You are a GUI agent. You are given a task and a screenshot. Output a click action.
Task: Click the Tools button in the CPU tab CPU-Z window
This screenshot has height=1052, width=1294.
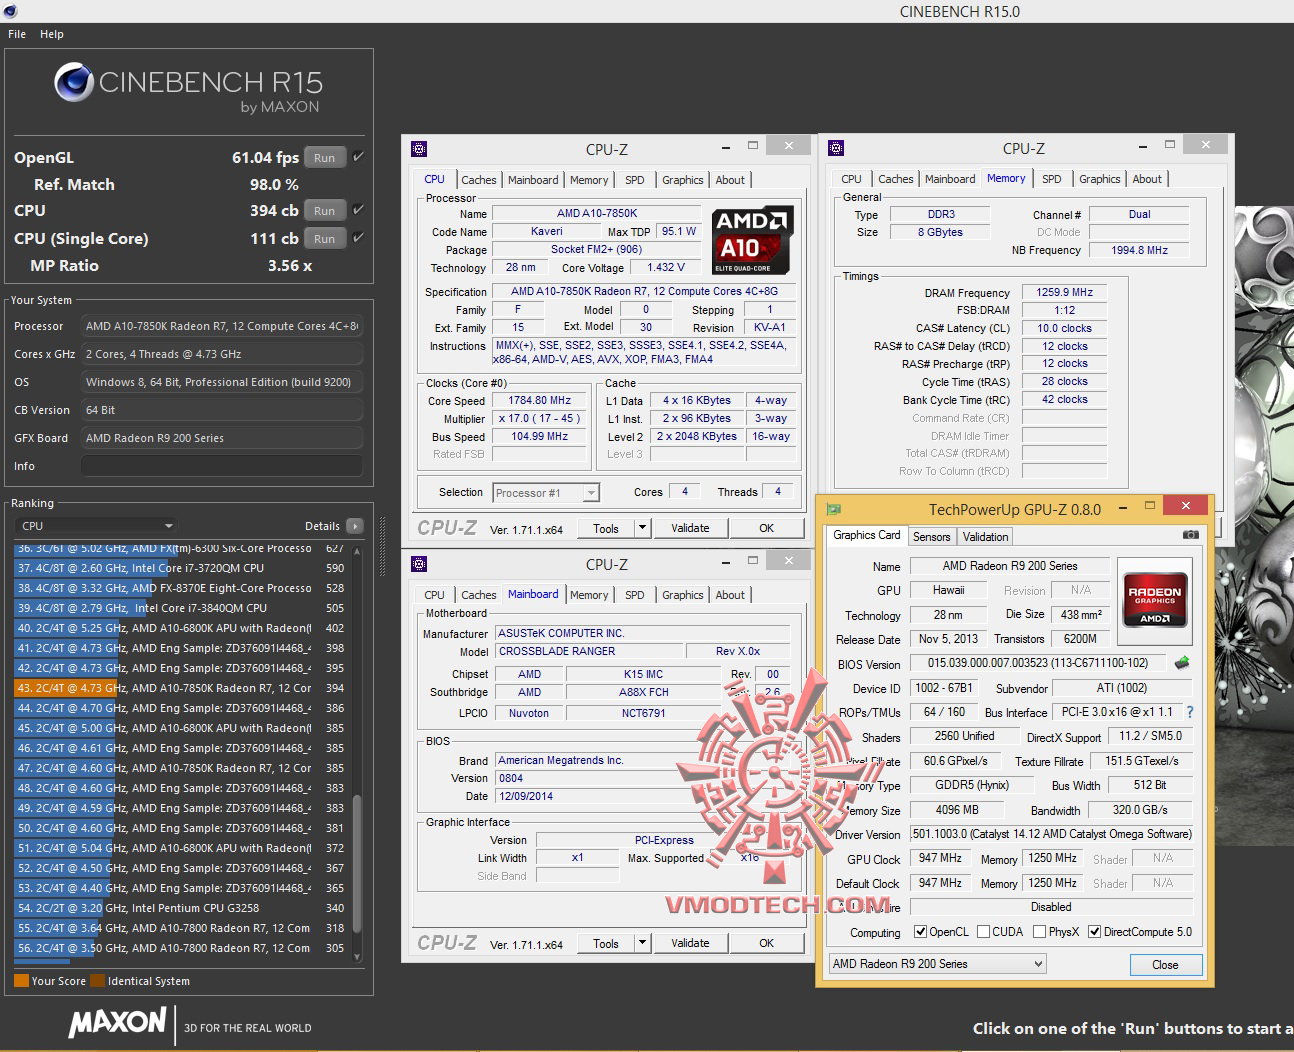click(x=606, y=528)
